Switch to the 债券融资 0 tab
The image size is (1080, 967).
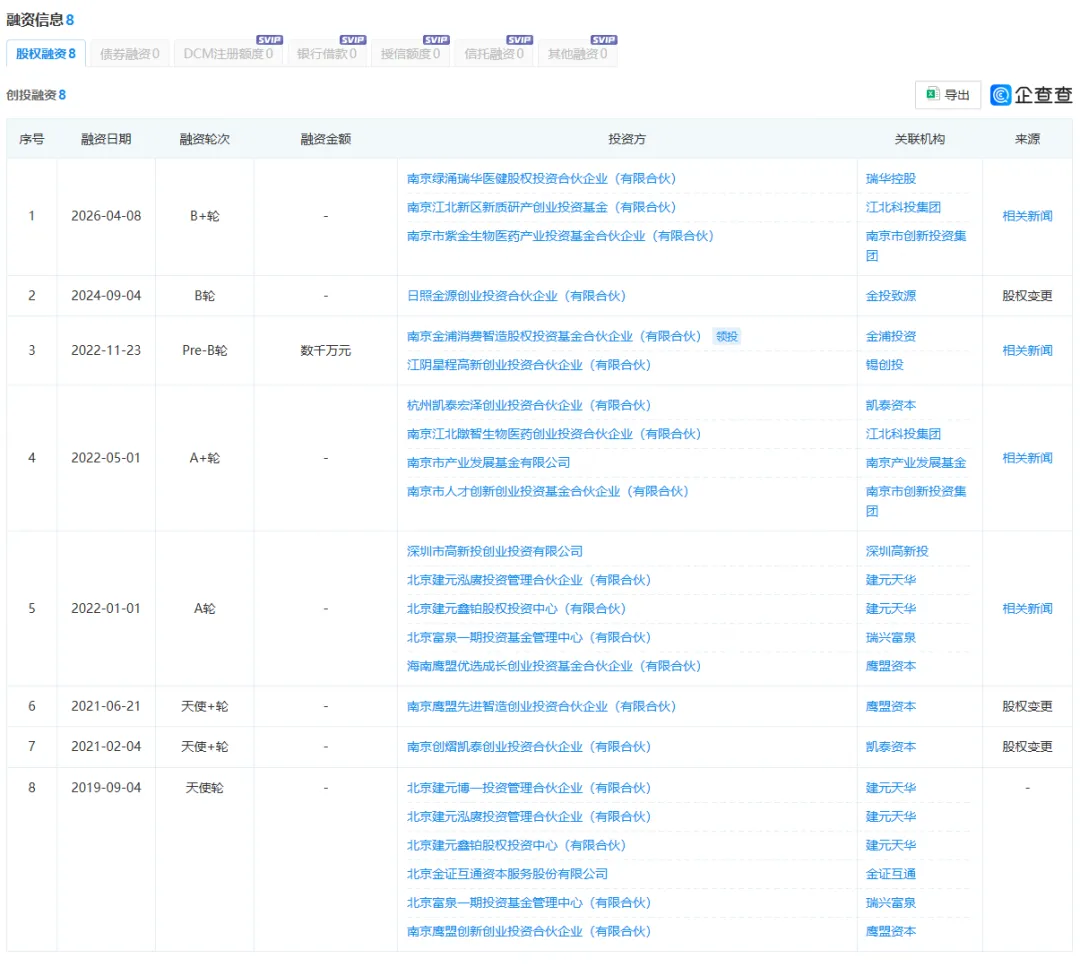pos(129,54)
